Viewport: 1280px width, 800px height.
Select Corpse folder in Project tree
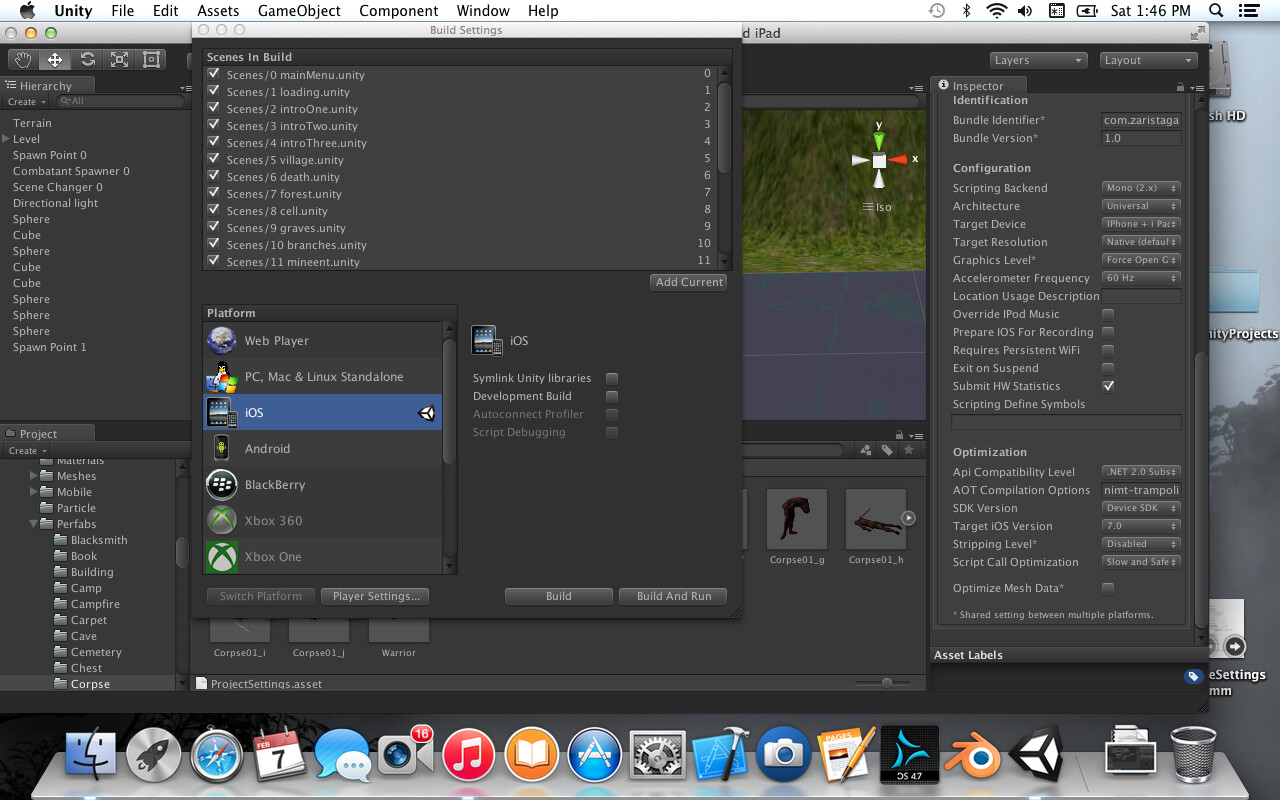[x=90, y=684]
